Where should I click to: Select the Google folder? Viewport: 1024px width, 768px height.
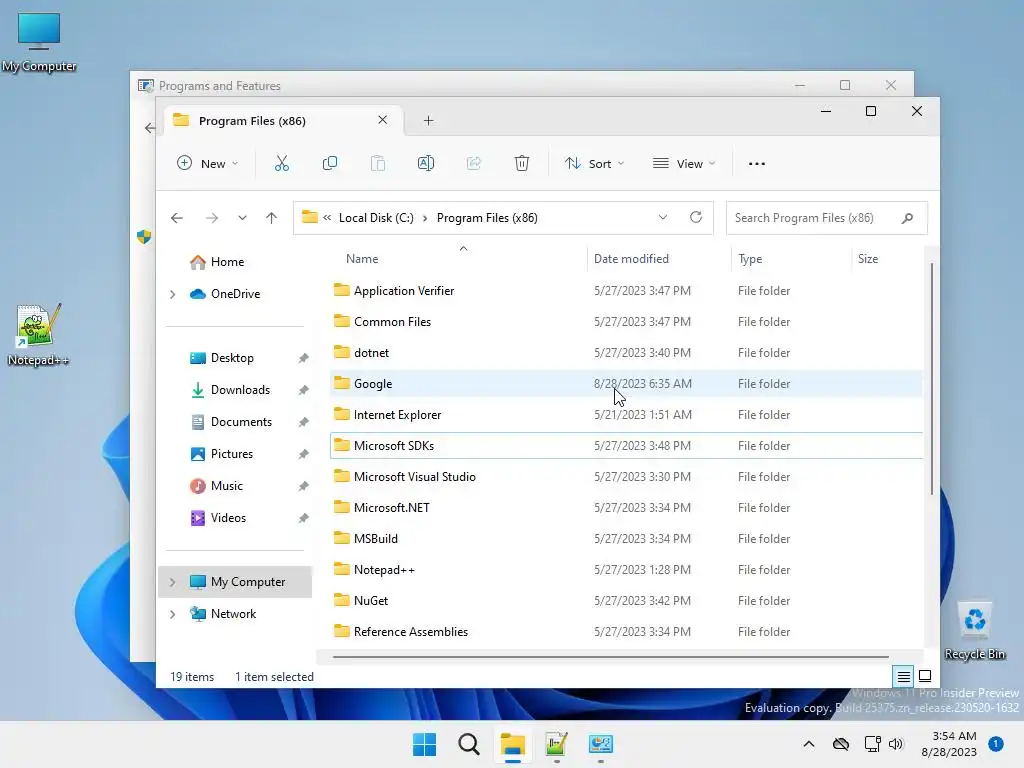[x=626, y=384]
